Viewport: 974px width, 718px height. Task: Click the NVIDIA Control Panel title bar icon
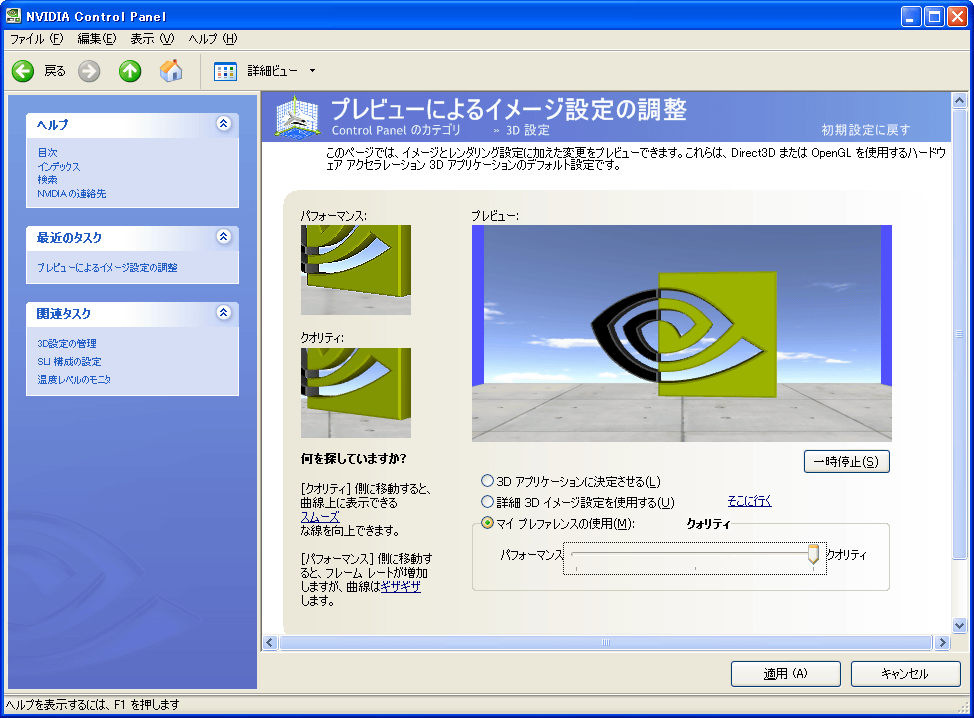point(13,16)
